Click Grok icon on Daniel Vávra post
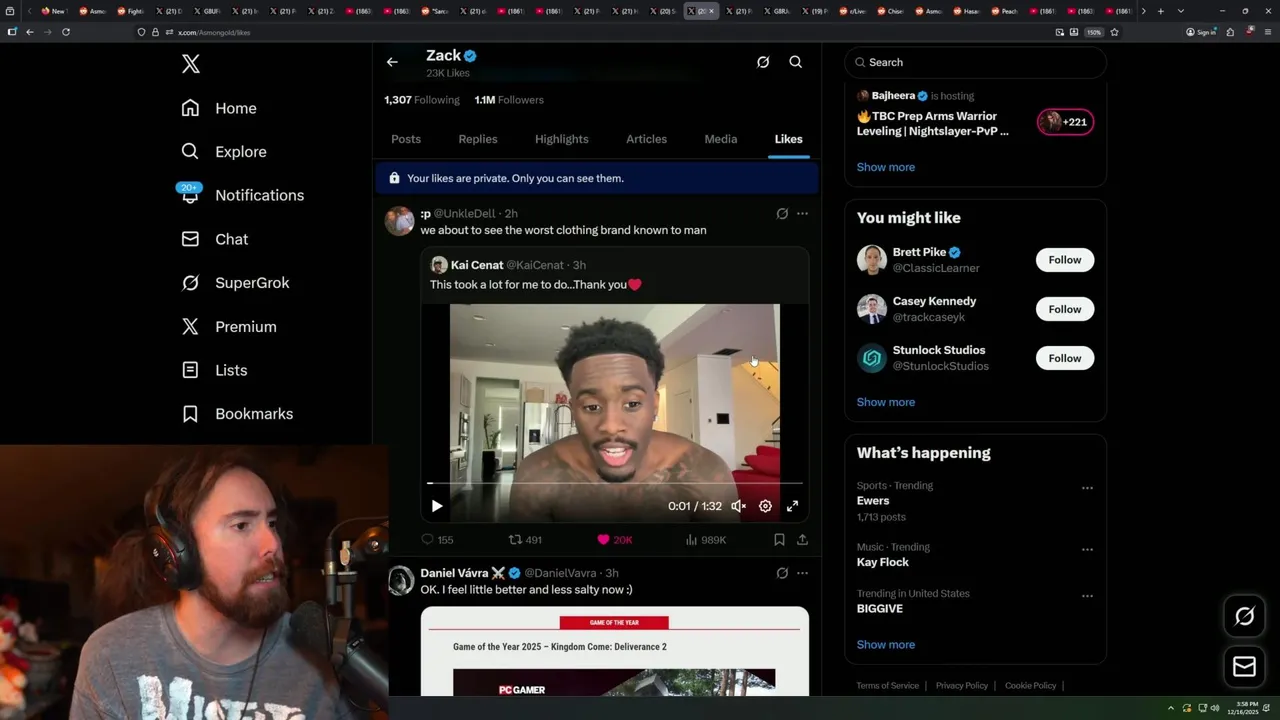 782,573
